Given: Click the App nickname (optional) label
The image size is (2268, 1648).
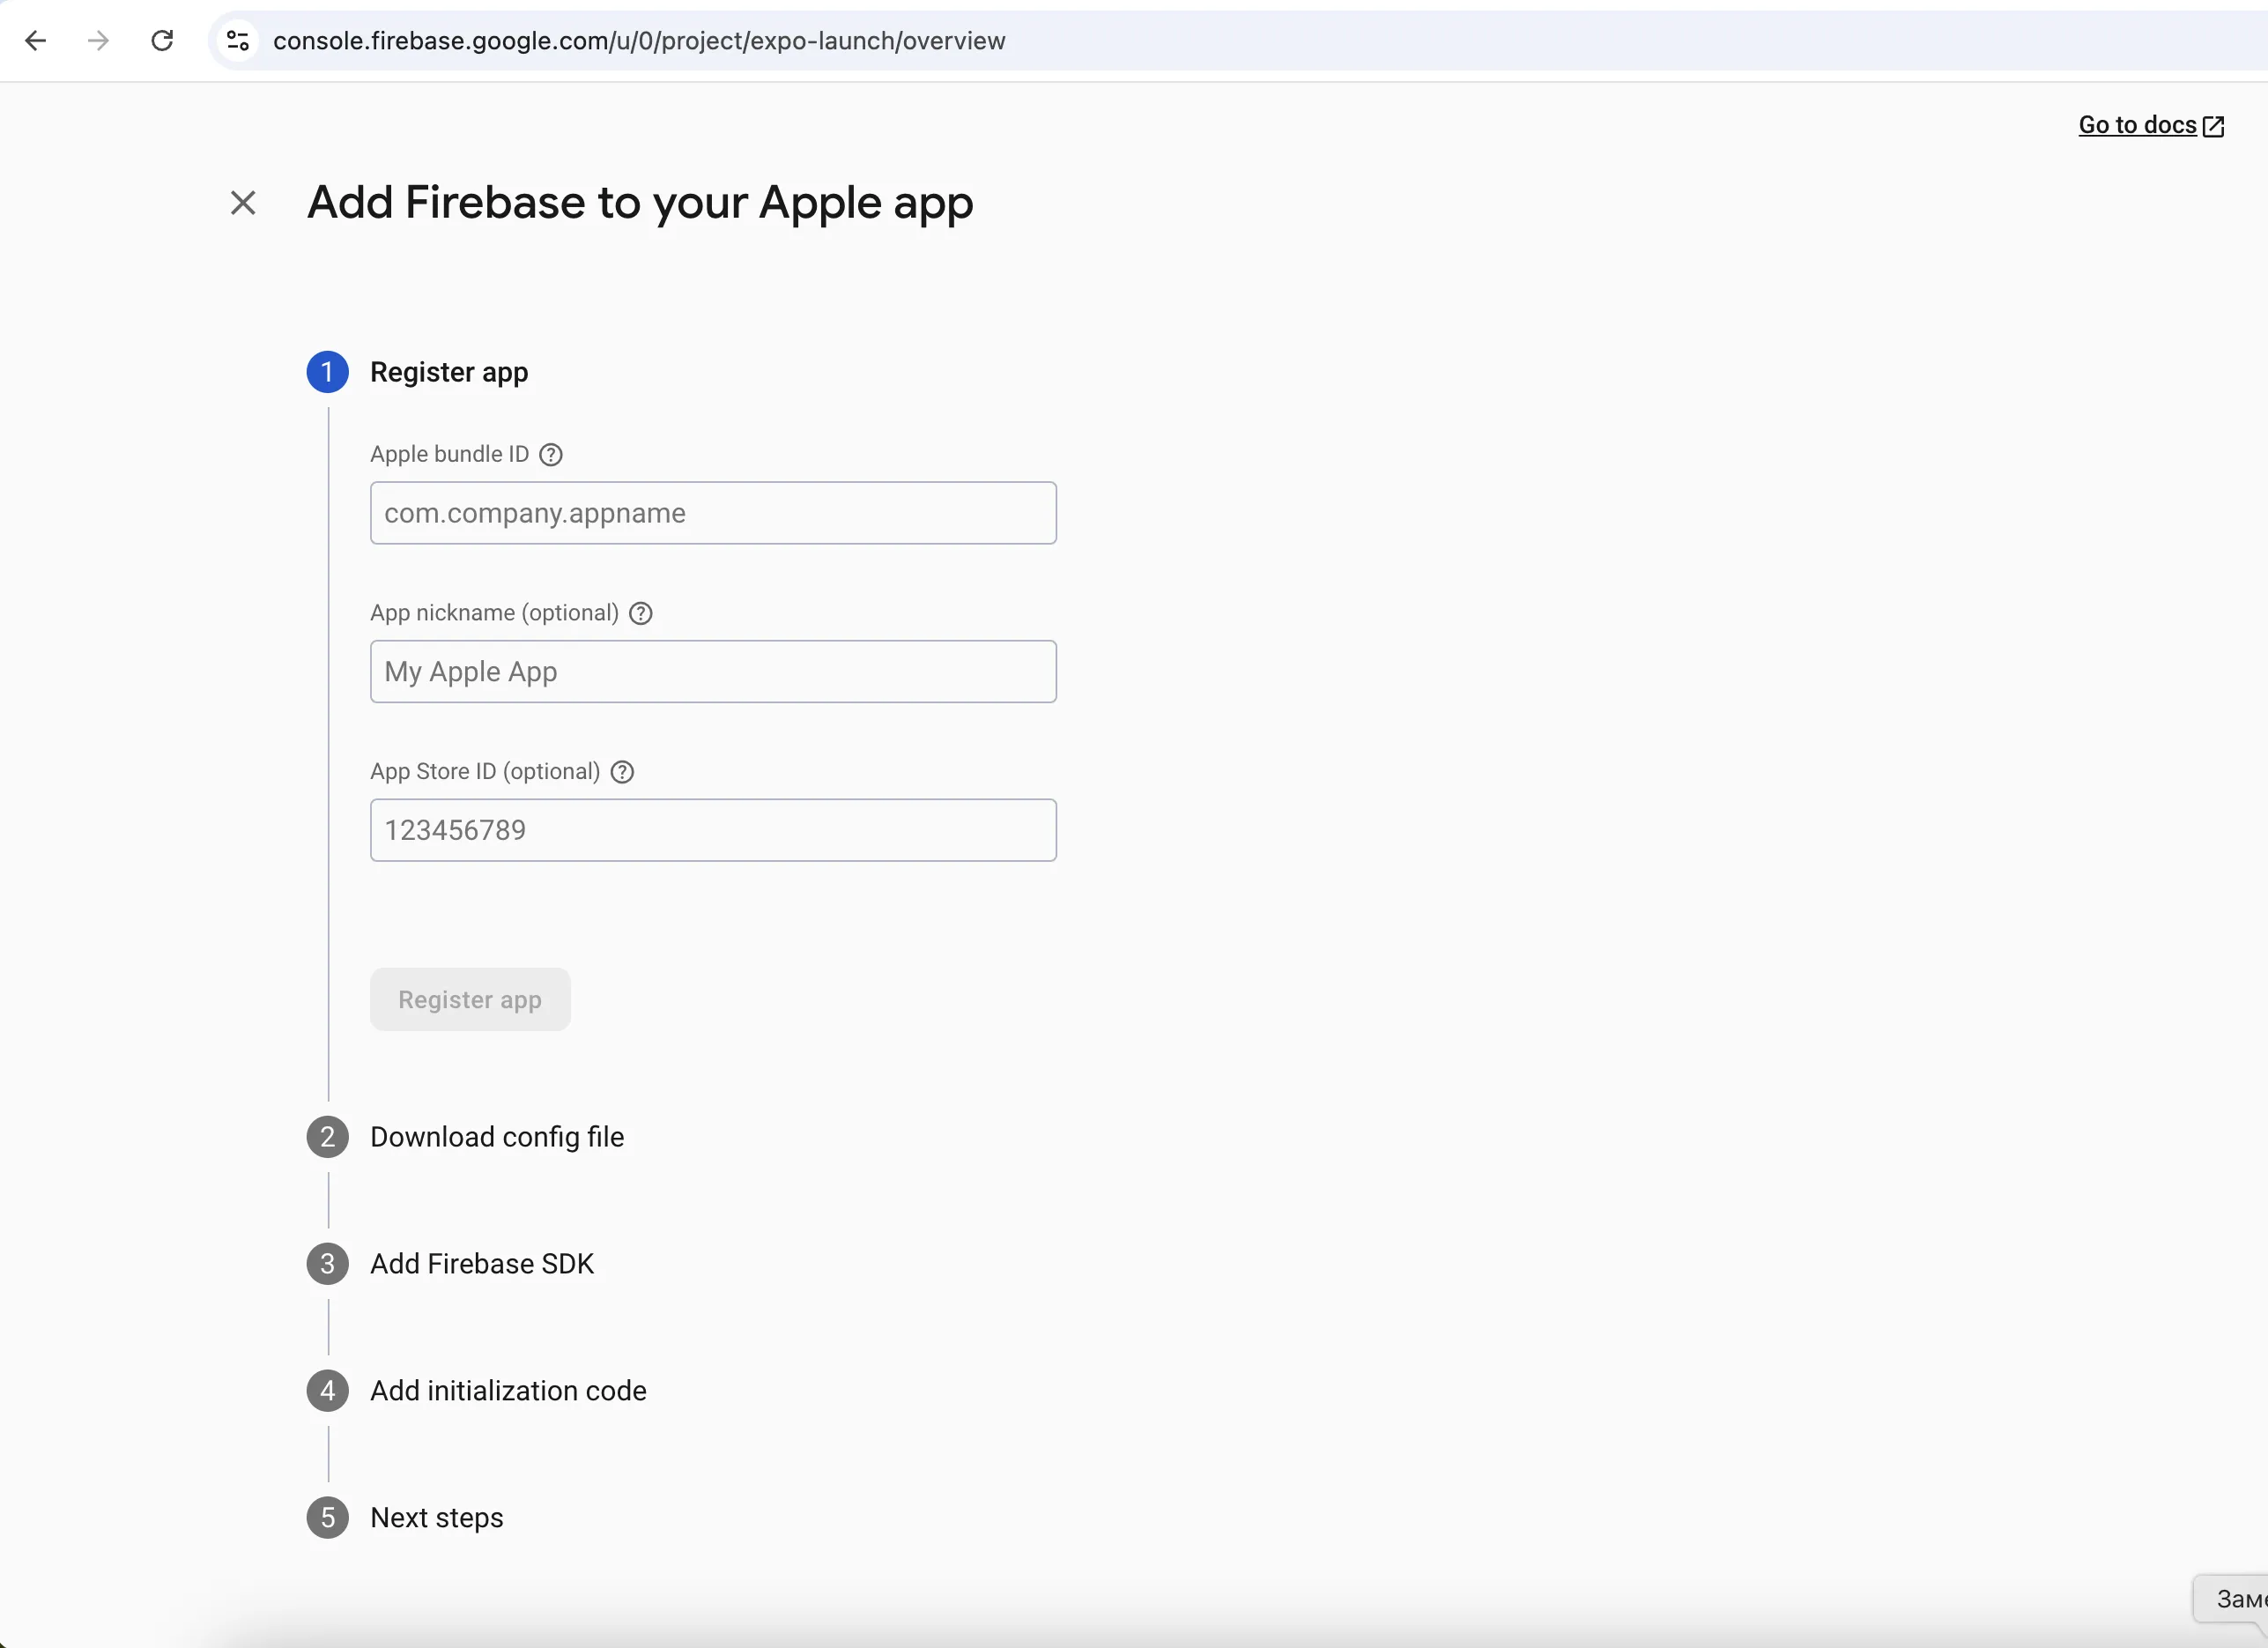Looking at the screenshot, I should (x=494, y=613).
